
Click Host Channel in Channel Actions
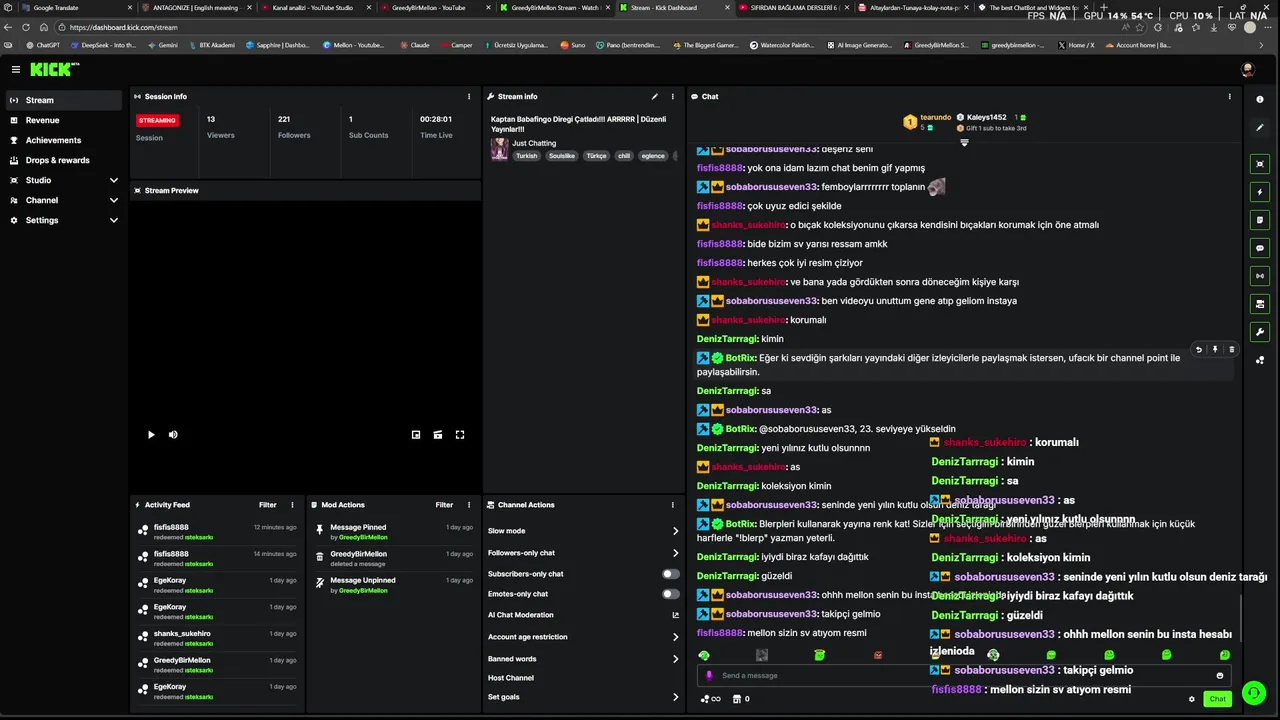click(511, 678)
